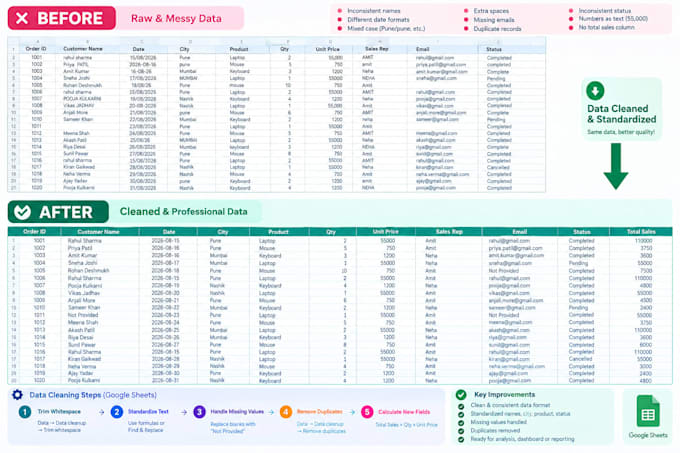
Task: Click the check icon beside 'Missing values handled'
Action: click(x=461, y=422)
